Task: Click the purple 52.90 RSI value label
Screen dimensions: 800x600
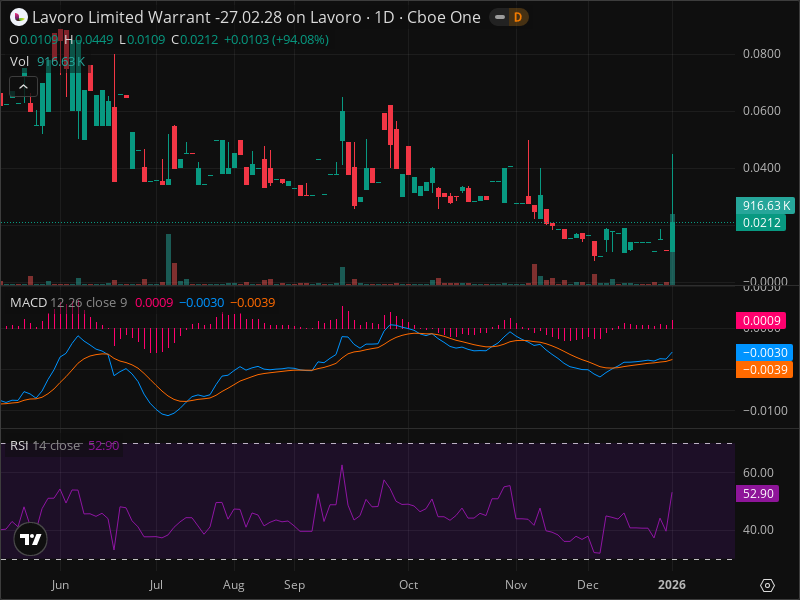Action: click(758, 493)
